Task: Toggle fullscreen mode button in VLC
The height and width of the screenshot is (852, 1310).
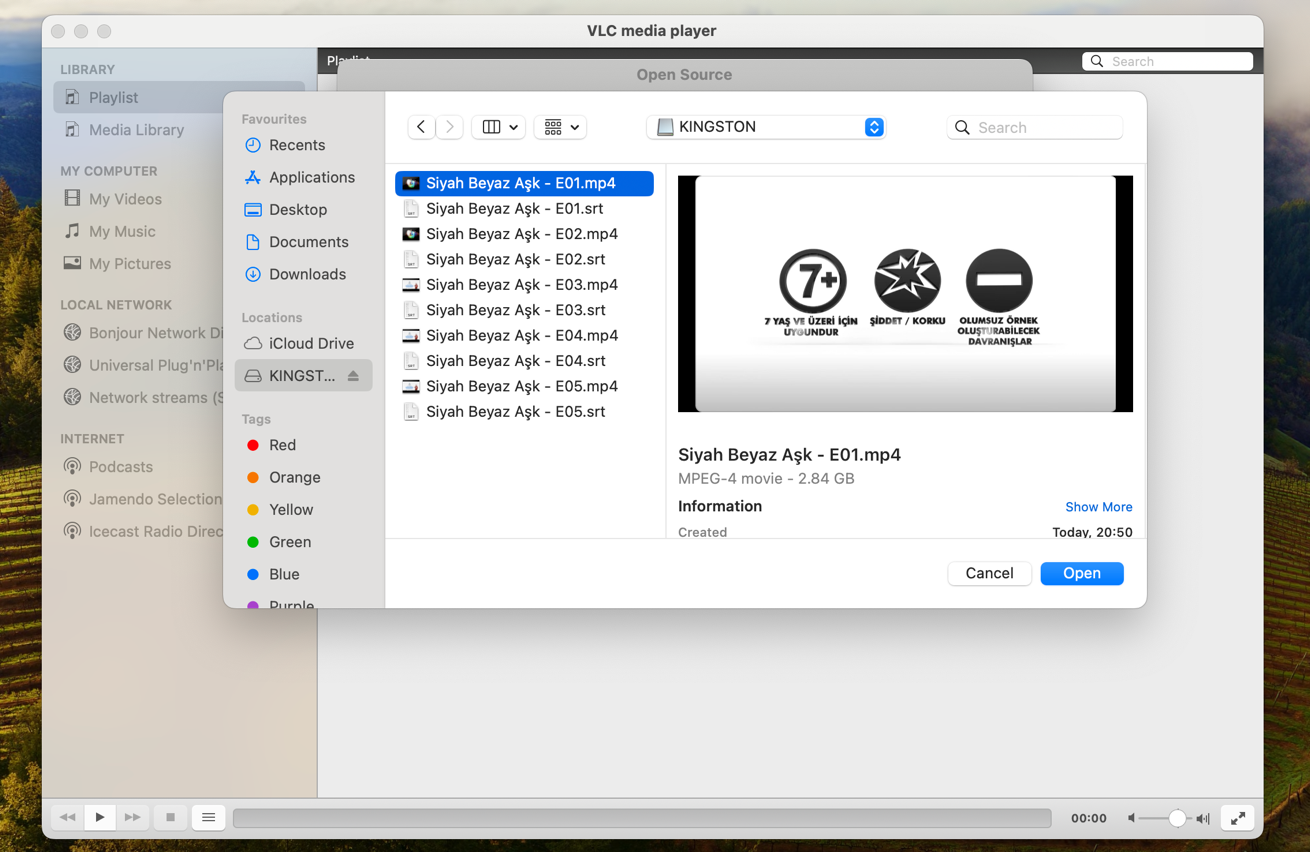Action: pyautogui.click(x=1238, y=818)
